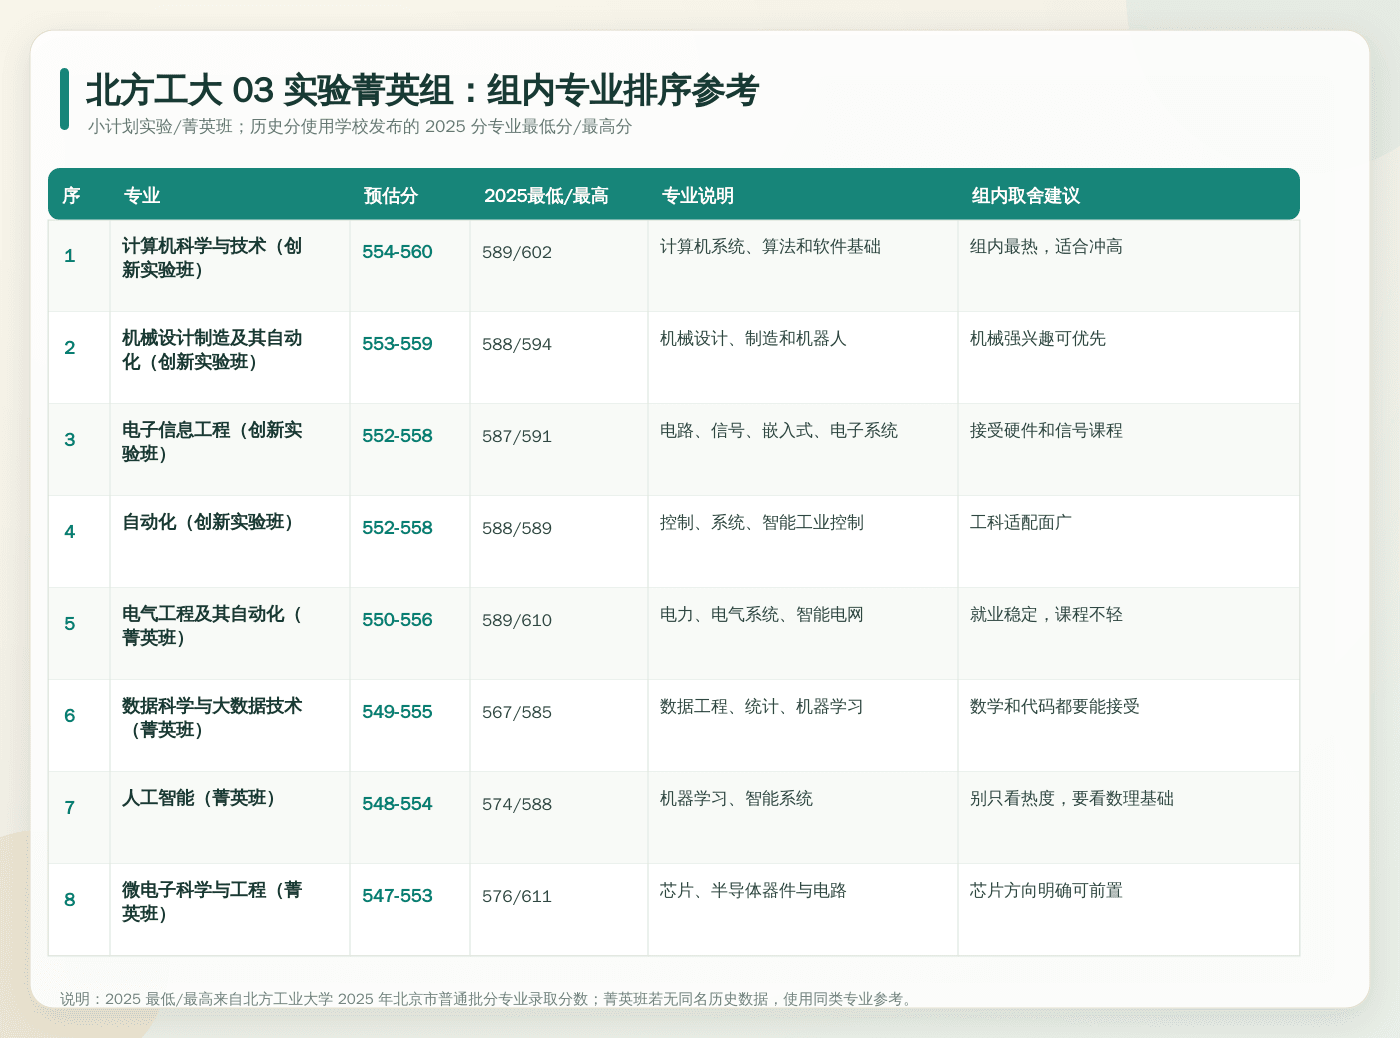Select 数据科学与大数据技术（菁英班） major cell
Screen dimensions: 1400x1038
pyautogui.click(x=212, y=718)
